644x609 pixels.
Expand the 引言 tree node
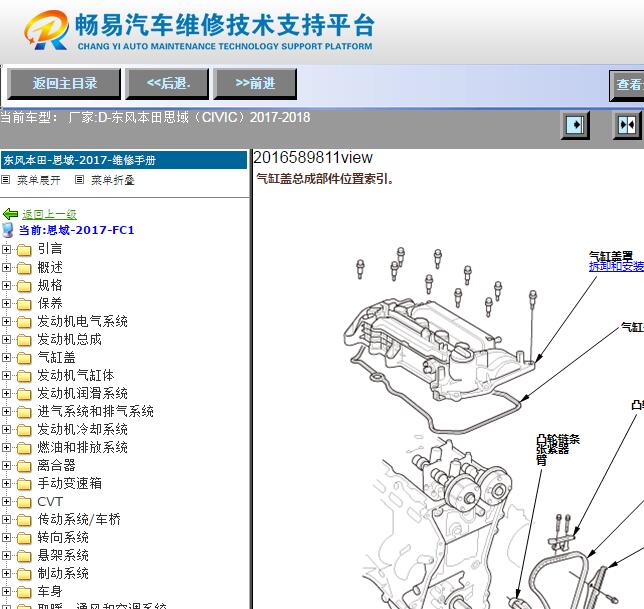(x=6, y=249)
